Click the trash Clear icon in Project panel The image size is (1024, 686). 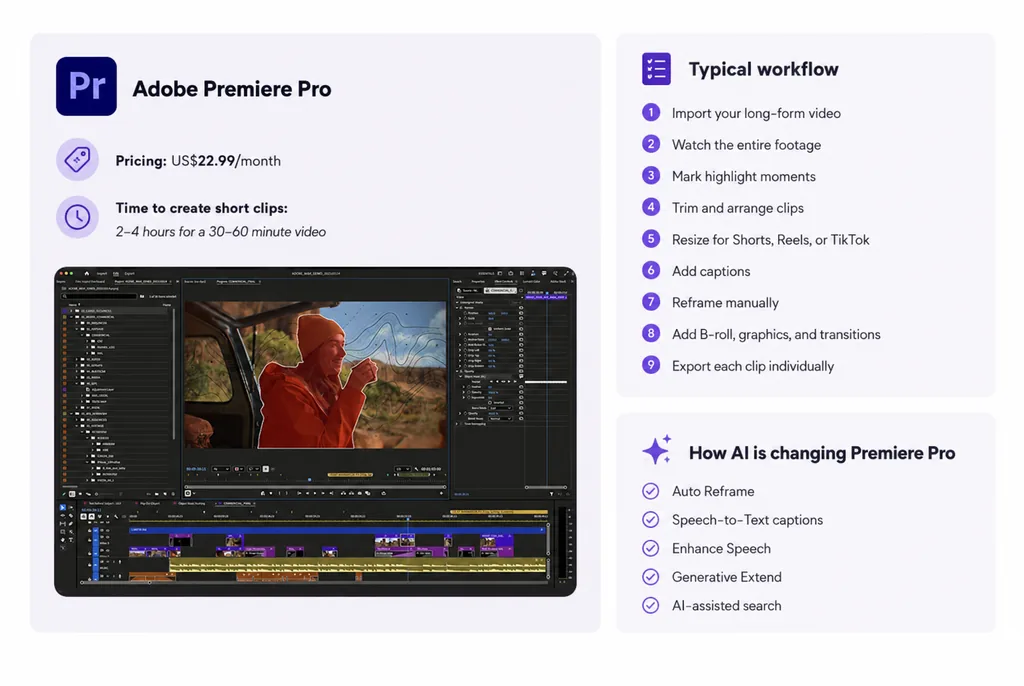(173, 494)
